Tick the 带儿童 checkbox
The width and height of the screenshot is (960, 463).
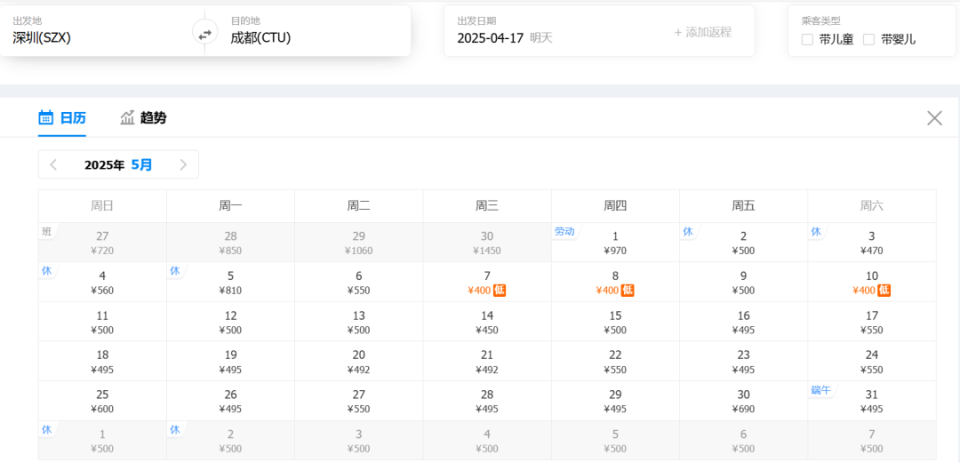click(x=808, y=40)
